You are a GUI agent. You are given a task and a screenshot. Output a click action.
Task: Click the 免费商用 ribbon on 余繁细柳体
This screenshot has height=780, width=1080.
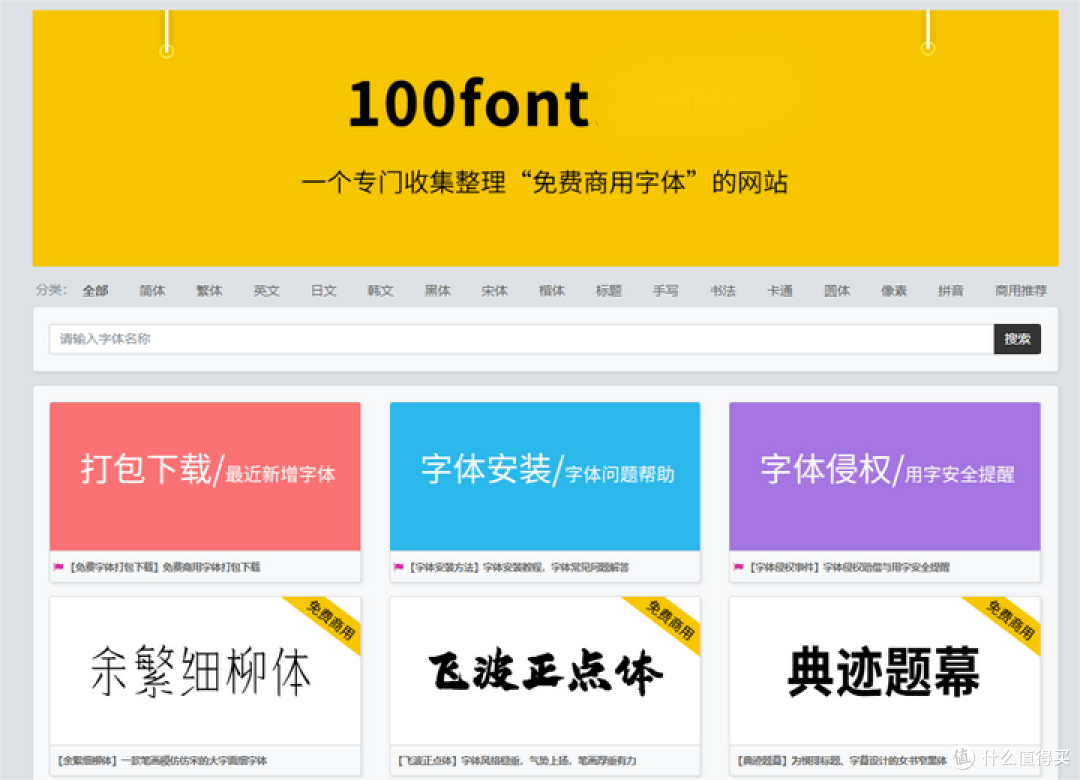[x=331, y=619]
